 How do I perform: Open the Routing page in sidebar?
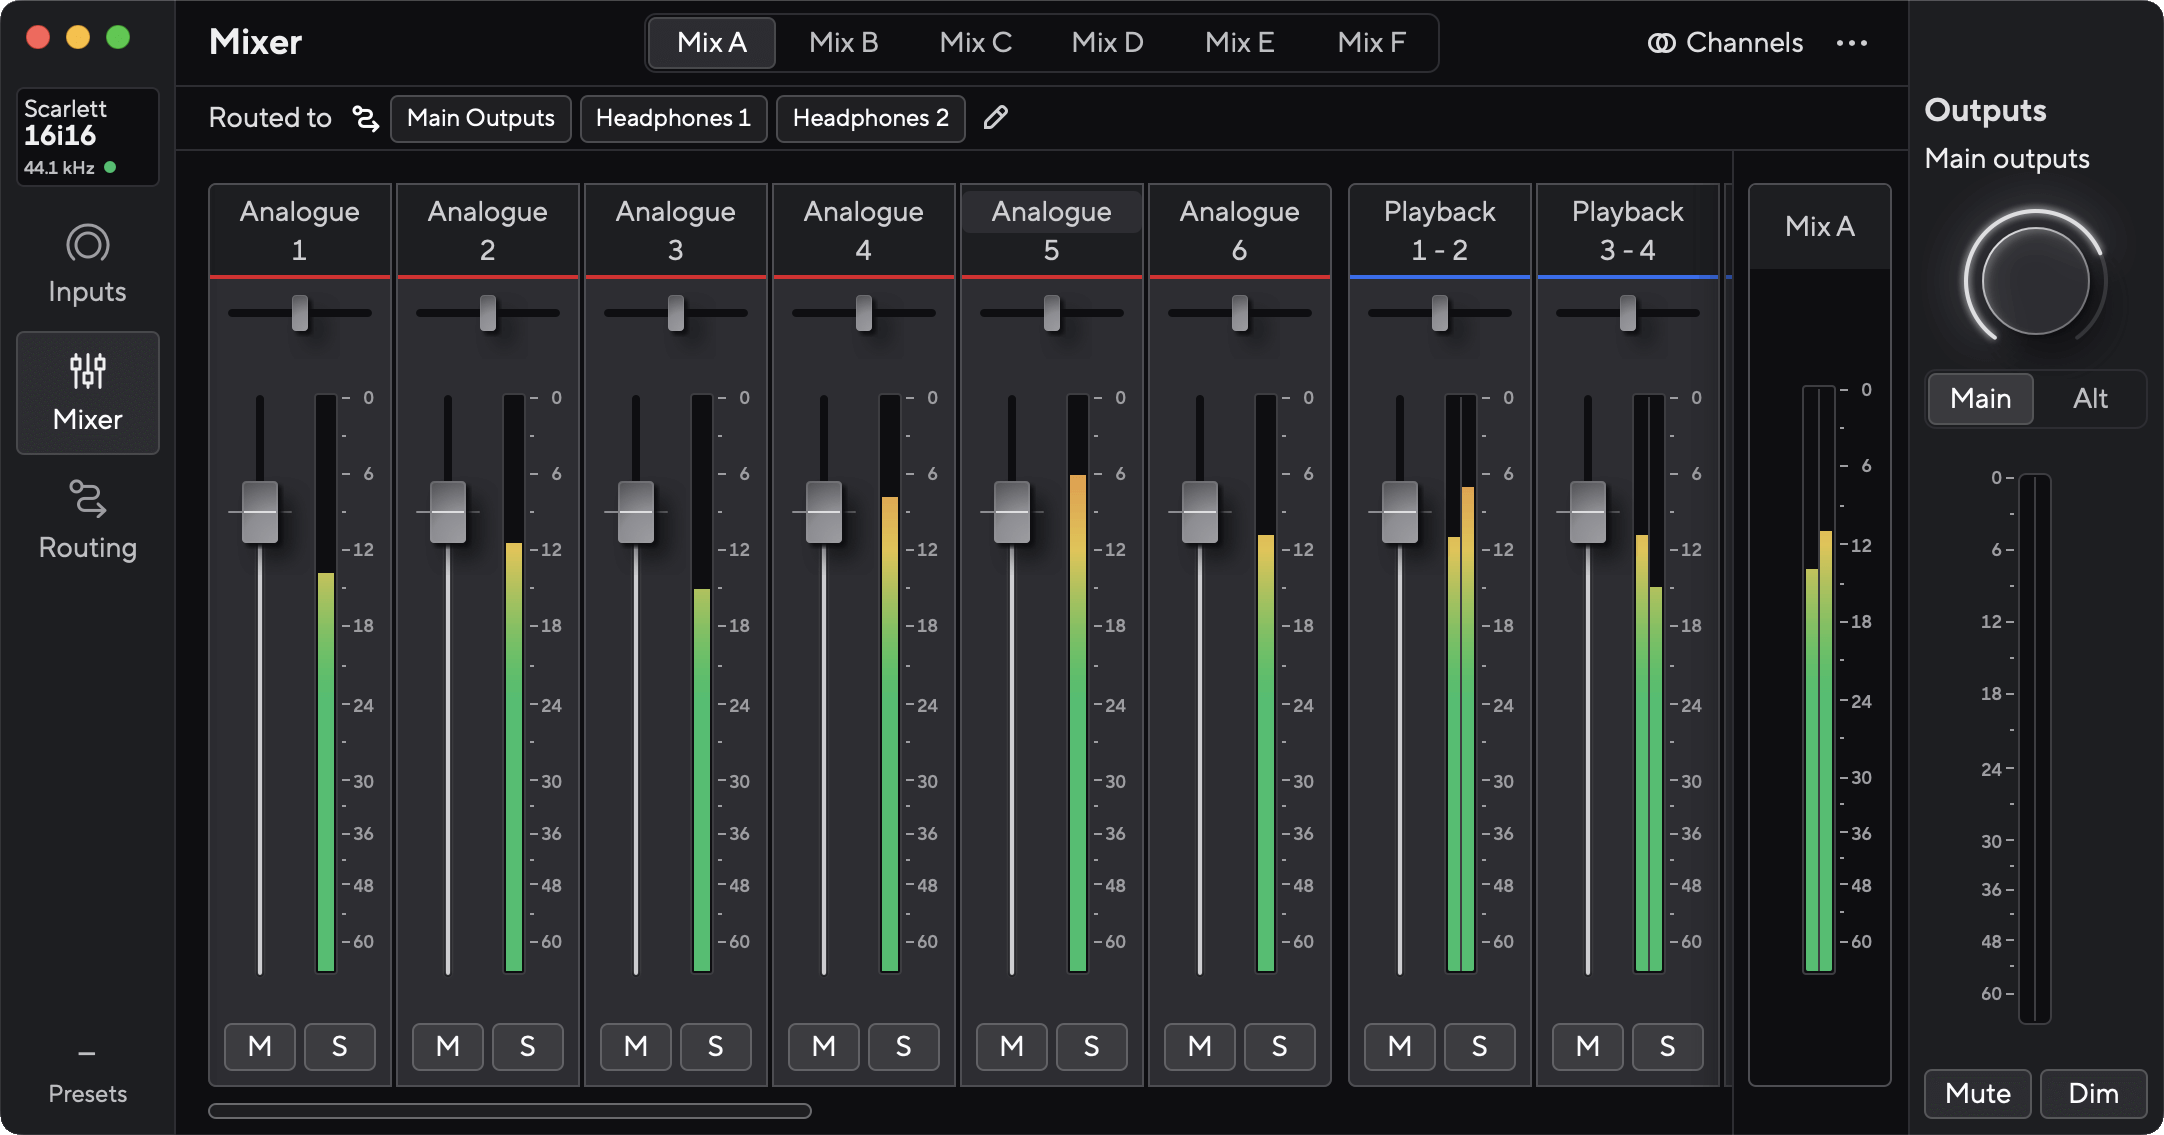pyautogui.click(x=88, y=521)
